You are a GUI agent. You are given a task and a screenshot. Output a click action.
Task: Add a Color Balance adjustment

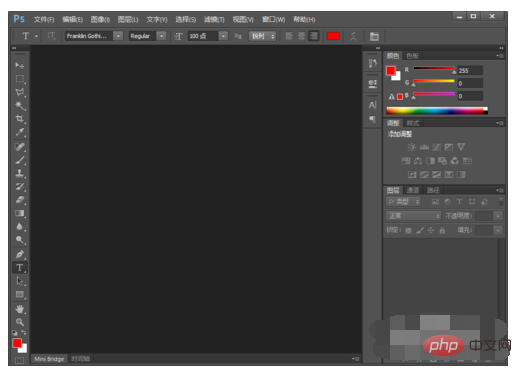(418, 161)
